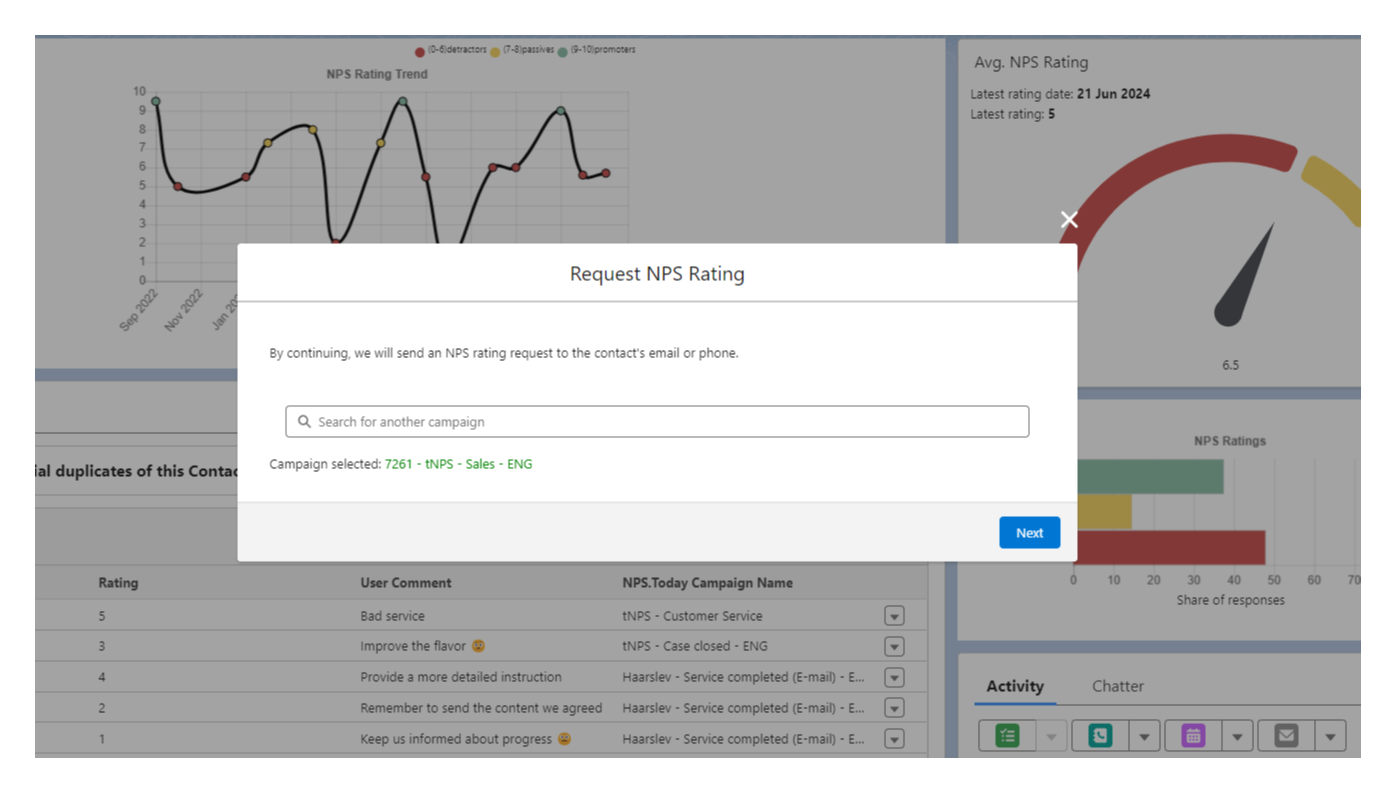Toggle green promoters legend dot
The image size is (1392, 789).
(x=563, y=51)
